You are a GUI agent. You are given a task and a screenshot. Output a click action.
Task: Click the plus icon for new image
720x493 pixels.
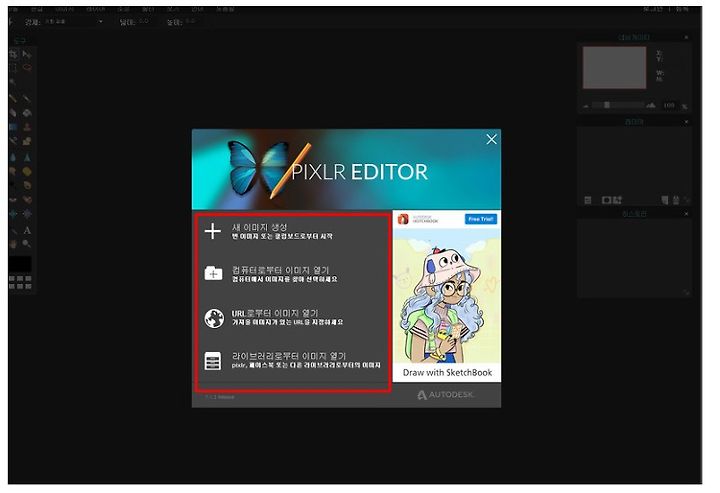click(x=213, y=231)
